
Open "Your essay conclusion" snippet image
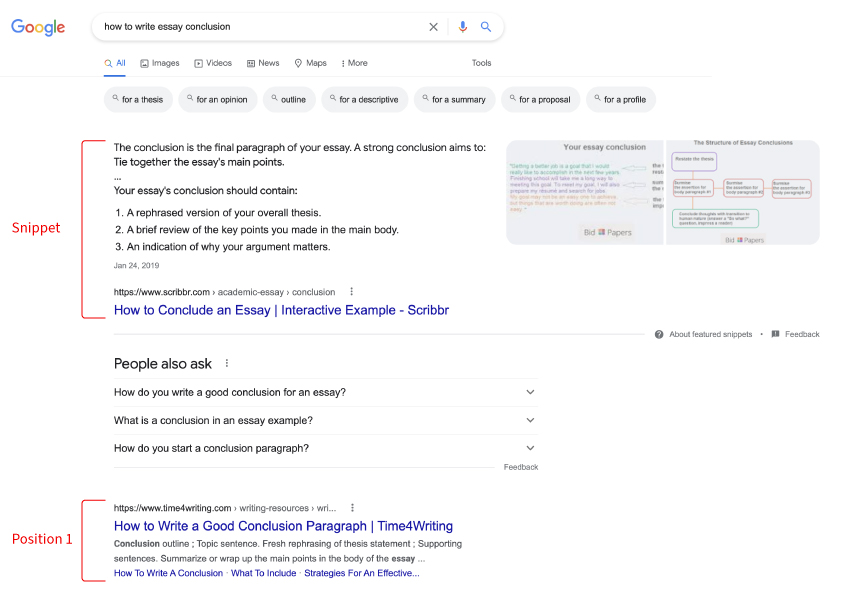[x=584, y=192]
